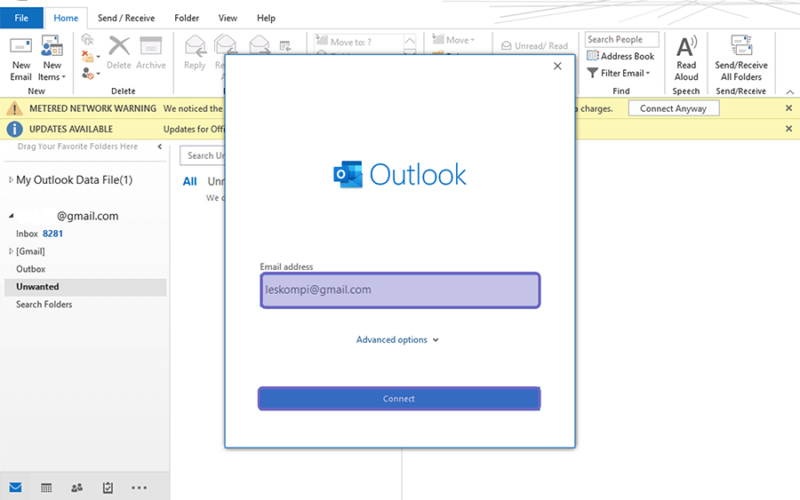Click the Meeting reply icon

(x=285, y=46)
